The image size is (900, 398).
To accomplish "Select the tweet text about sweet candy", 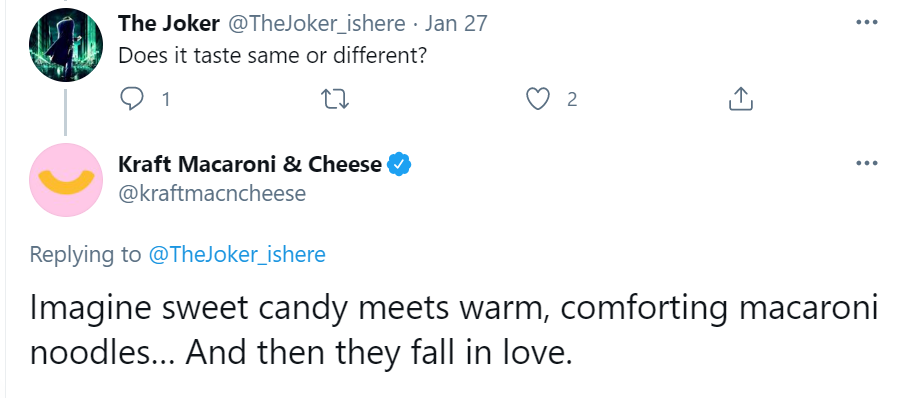I will pos(453,331).
